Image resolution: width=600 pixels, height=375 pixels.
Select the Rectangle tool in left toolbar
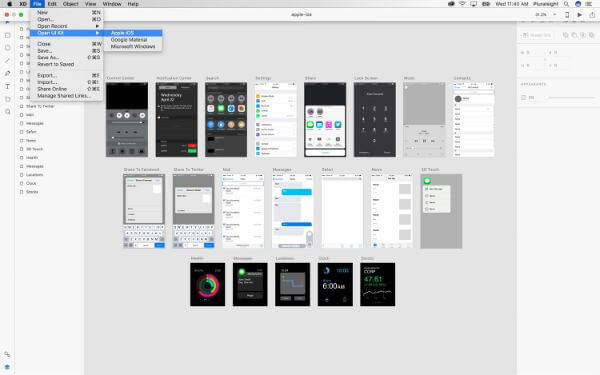tap(7, 35)
